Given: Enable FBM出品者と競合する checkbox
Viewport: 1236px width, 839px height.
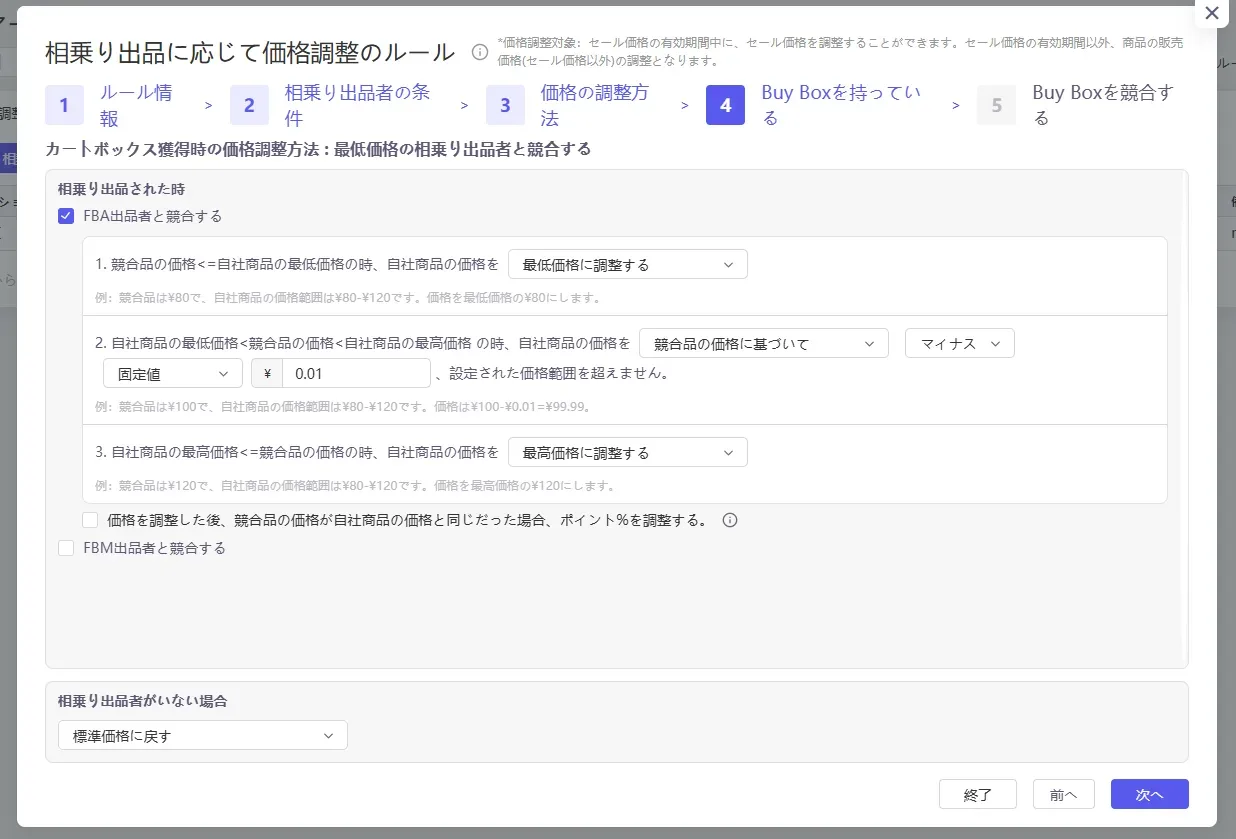Looking at the screenshot, I should click(66, 548).
